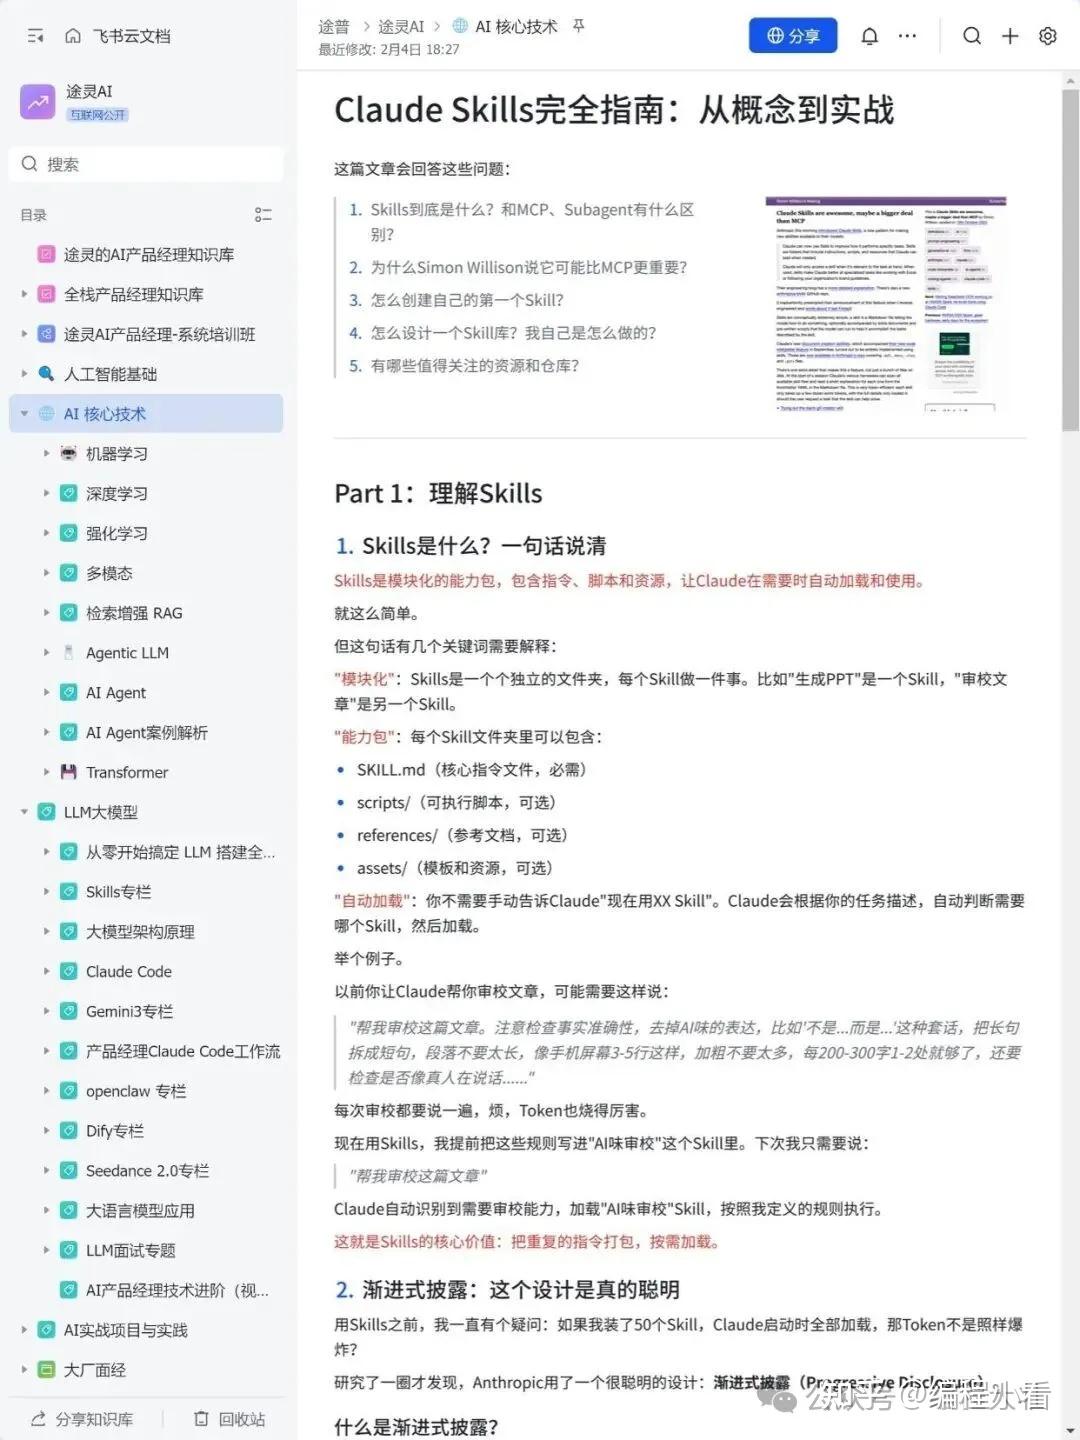Collapse the sidebar with the top-left menu icon

pyautogui.click(x=36, y=36)
